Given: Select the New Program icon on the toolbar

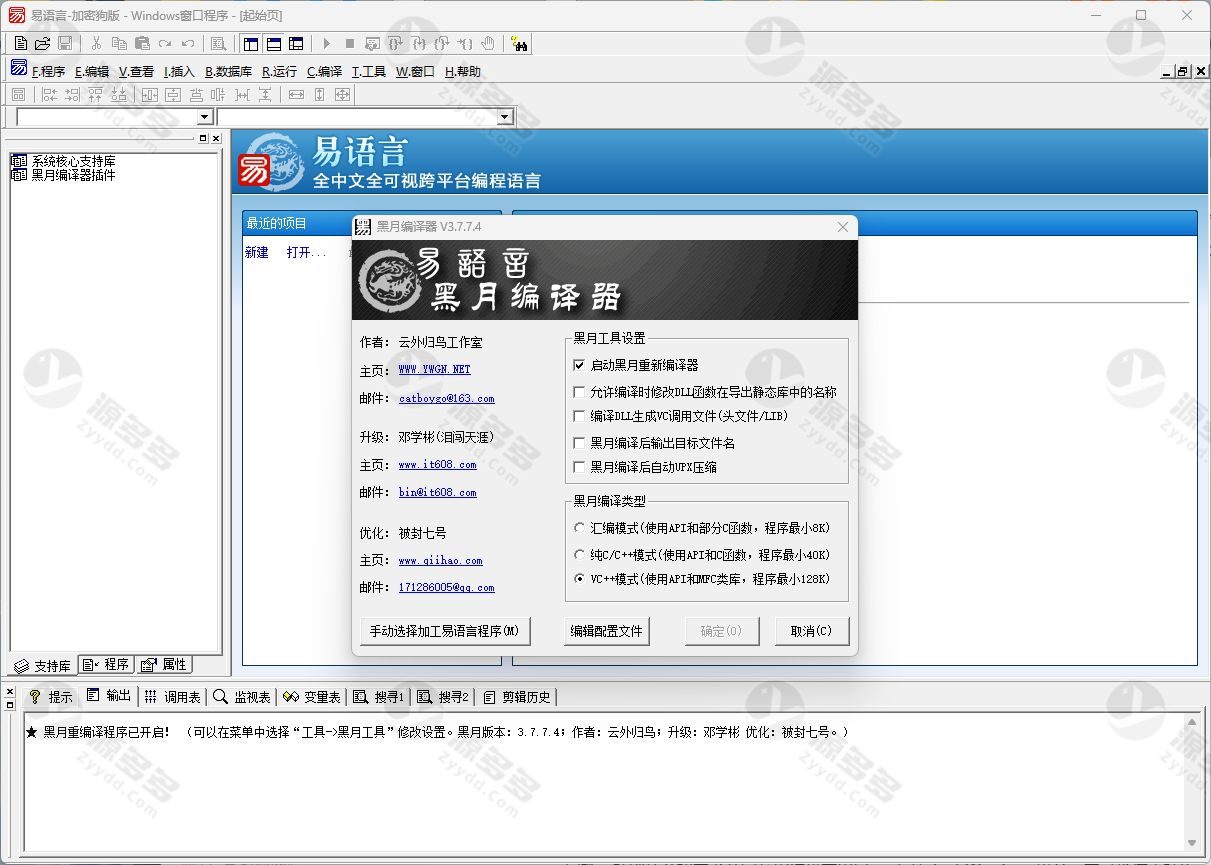Looking at the screenshot, I should (20, 44).
